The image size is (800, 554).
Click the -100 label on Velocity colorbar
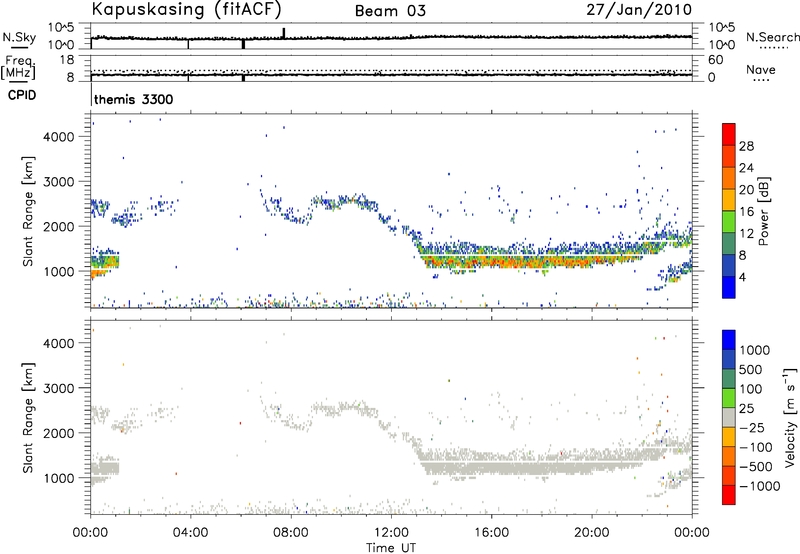pos(756,447)
